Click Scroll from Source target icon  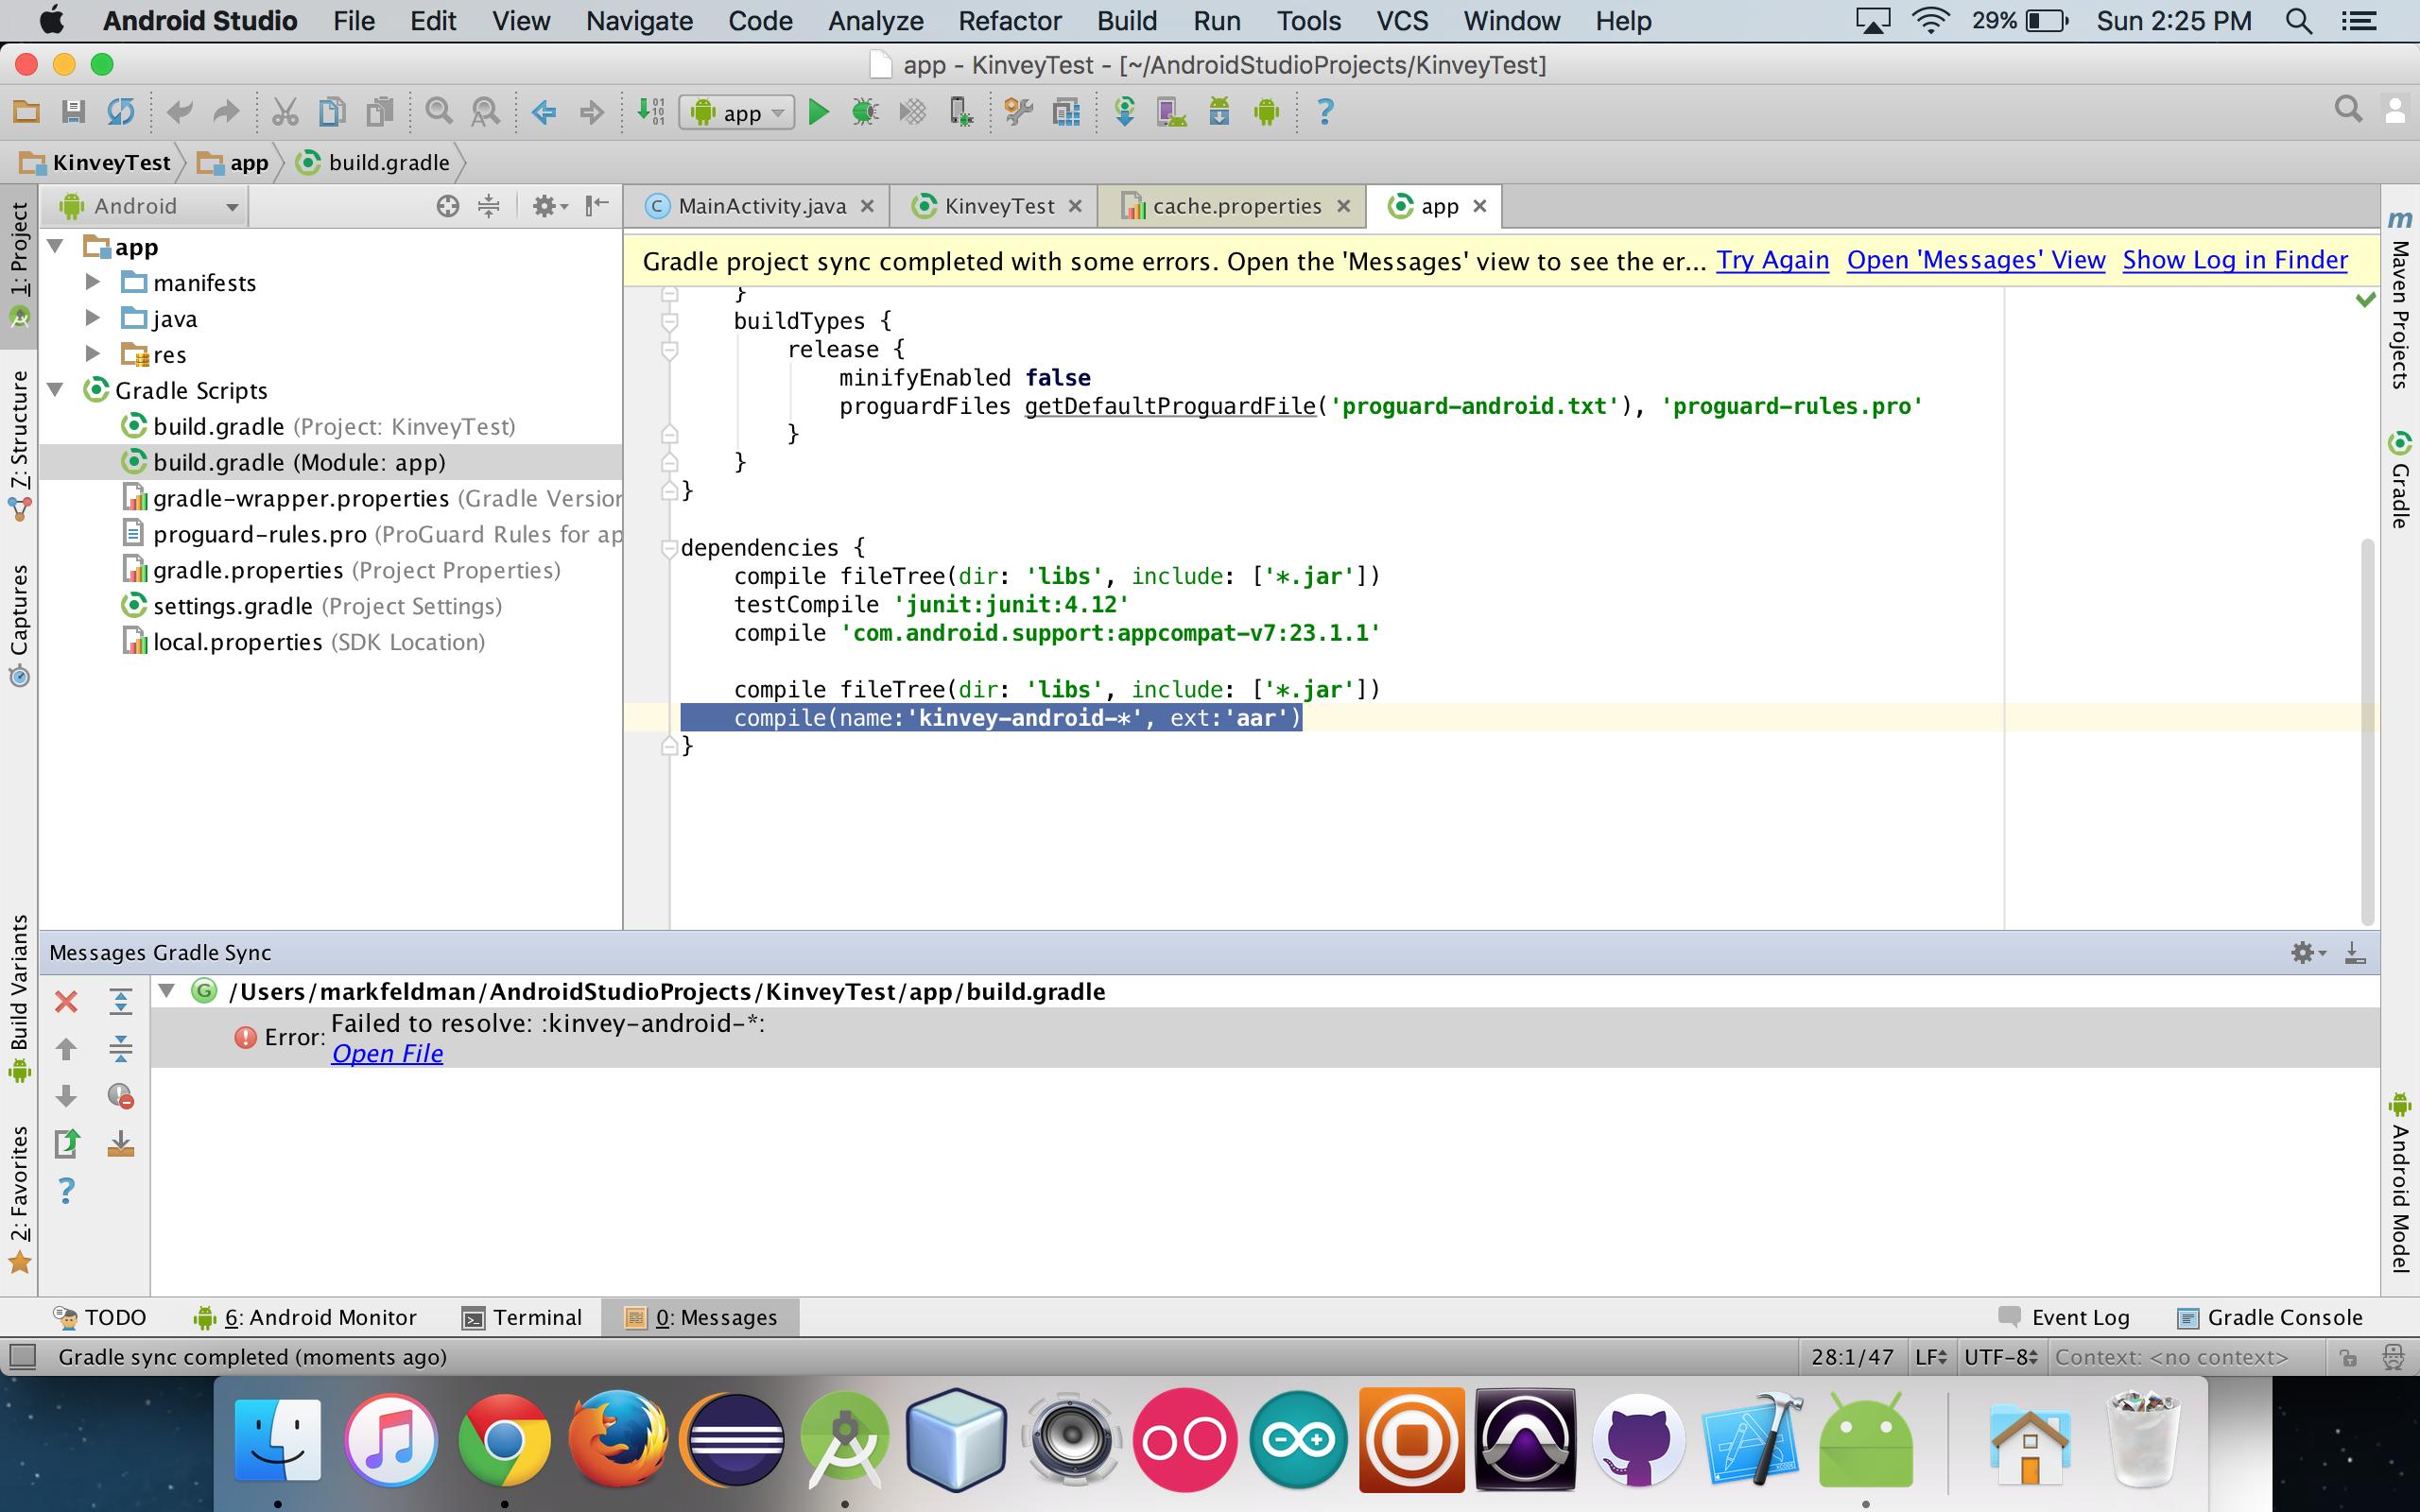pyautogui.click(x=447, y=206)
